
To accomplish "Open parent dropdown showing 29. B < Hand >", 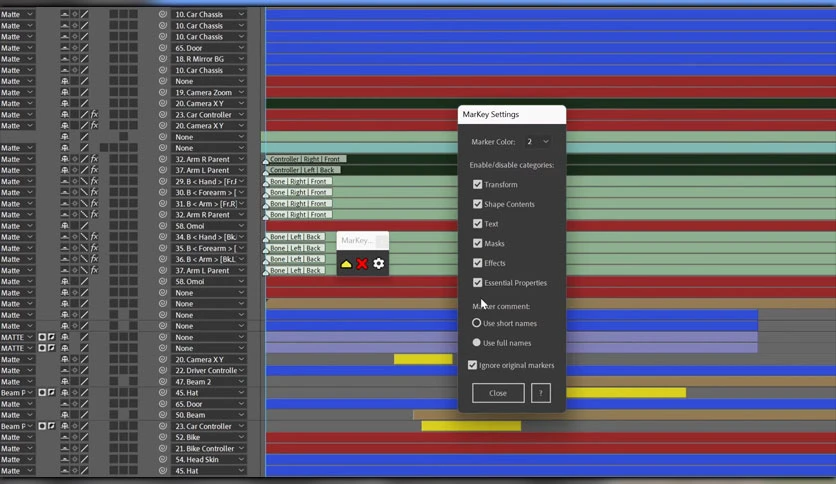I will (209, 181).
